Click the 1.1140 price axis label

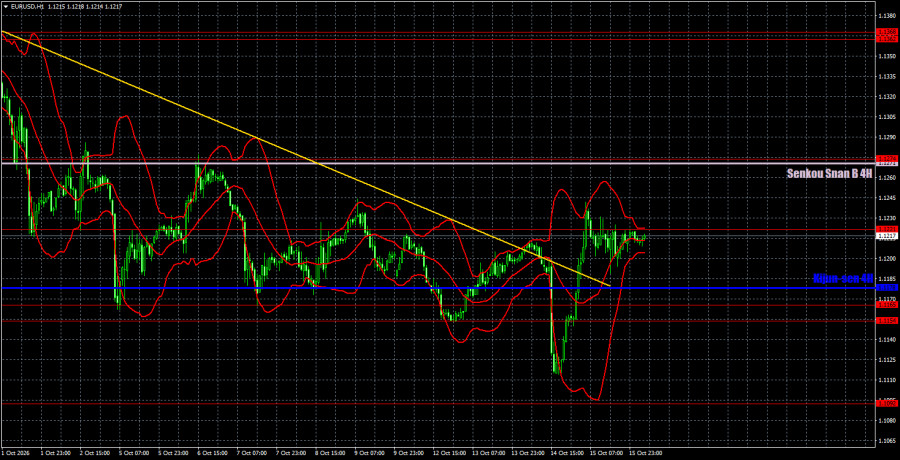pos(885,340)
